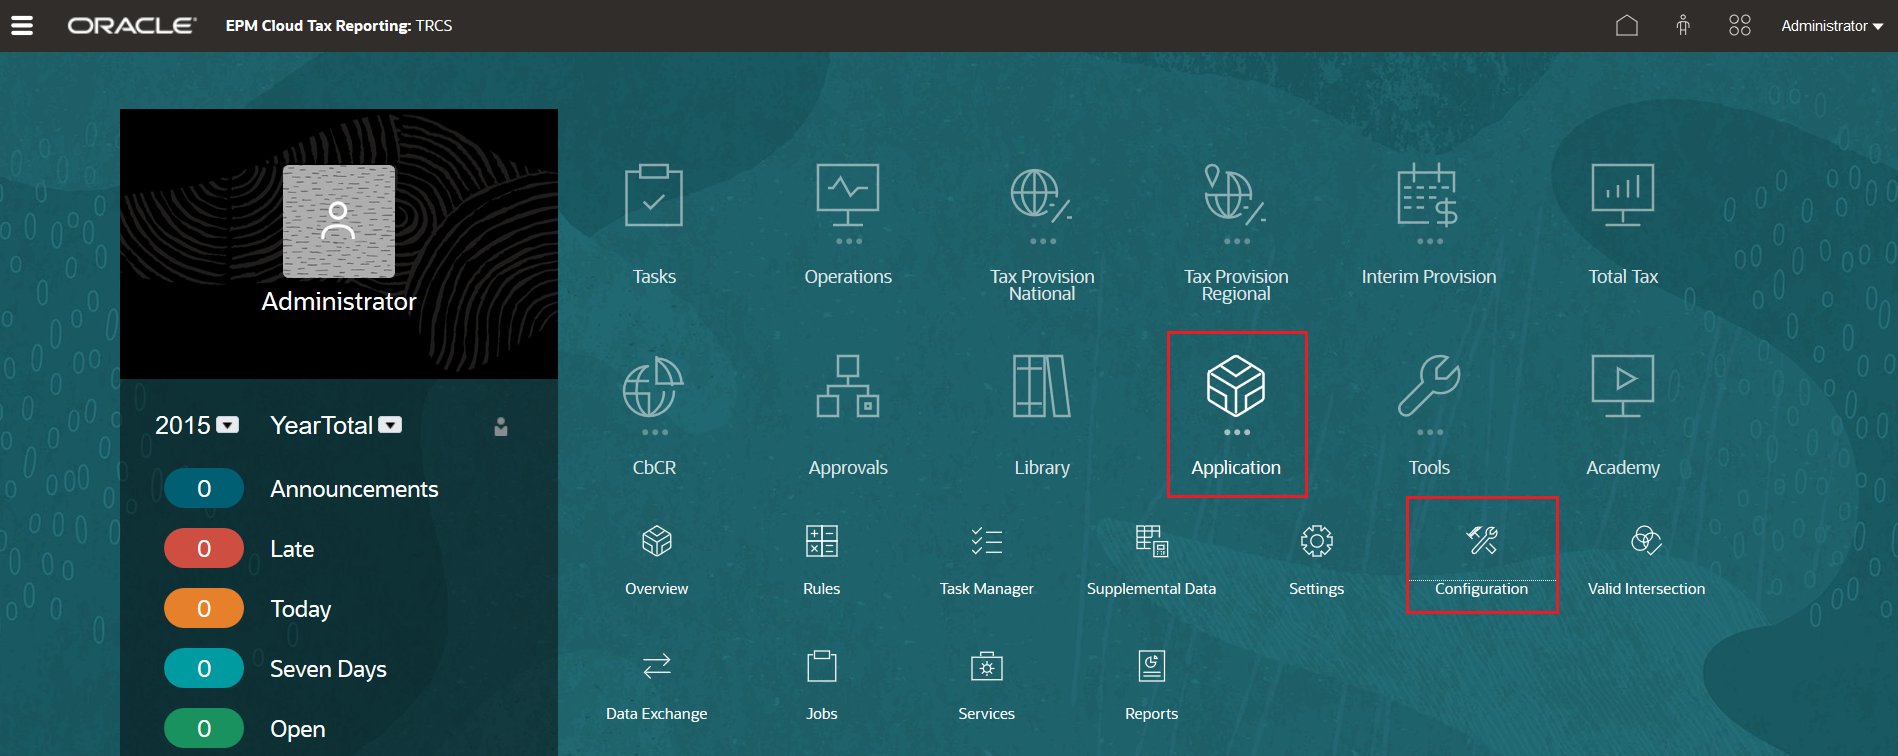Click the EPM Cloud Tax Reporting title
The height and width of the screenshot is (756, 1898).
(339, 26)
